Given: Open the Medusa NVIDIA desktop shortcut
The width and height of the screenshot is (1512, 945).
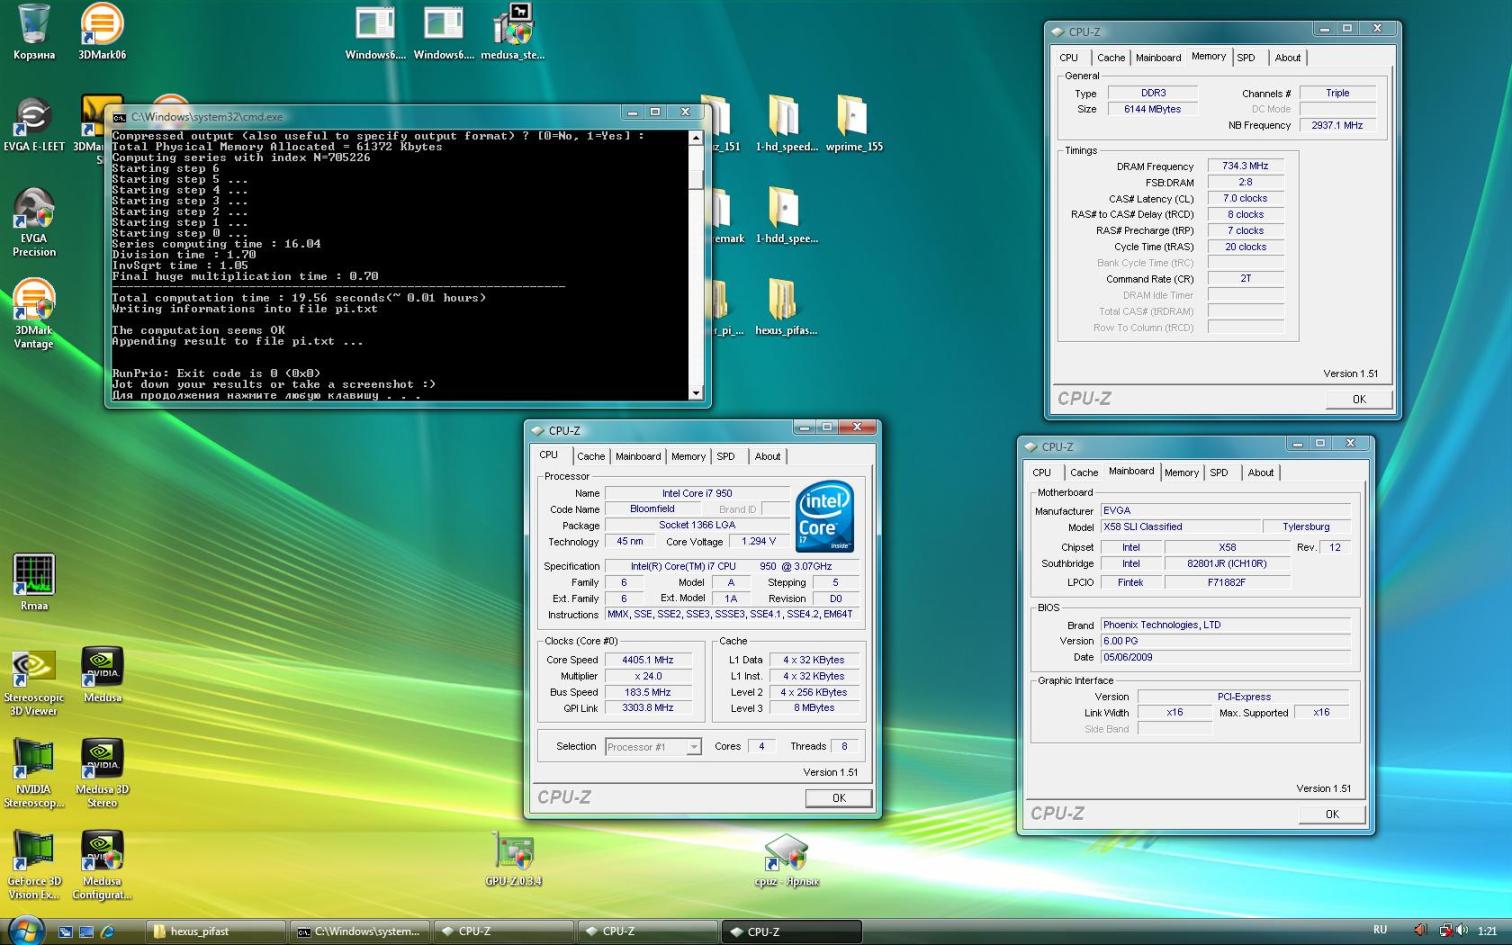Looking at the screenshot, I should point(102,675).
